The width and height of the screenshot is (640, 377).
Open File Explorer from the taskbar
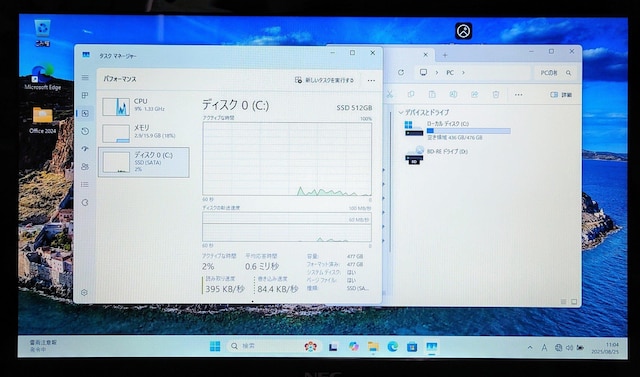click(x=373, y=347)
